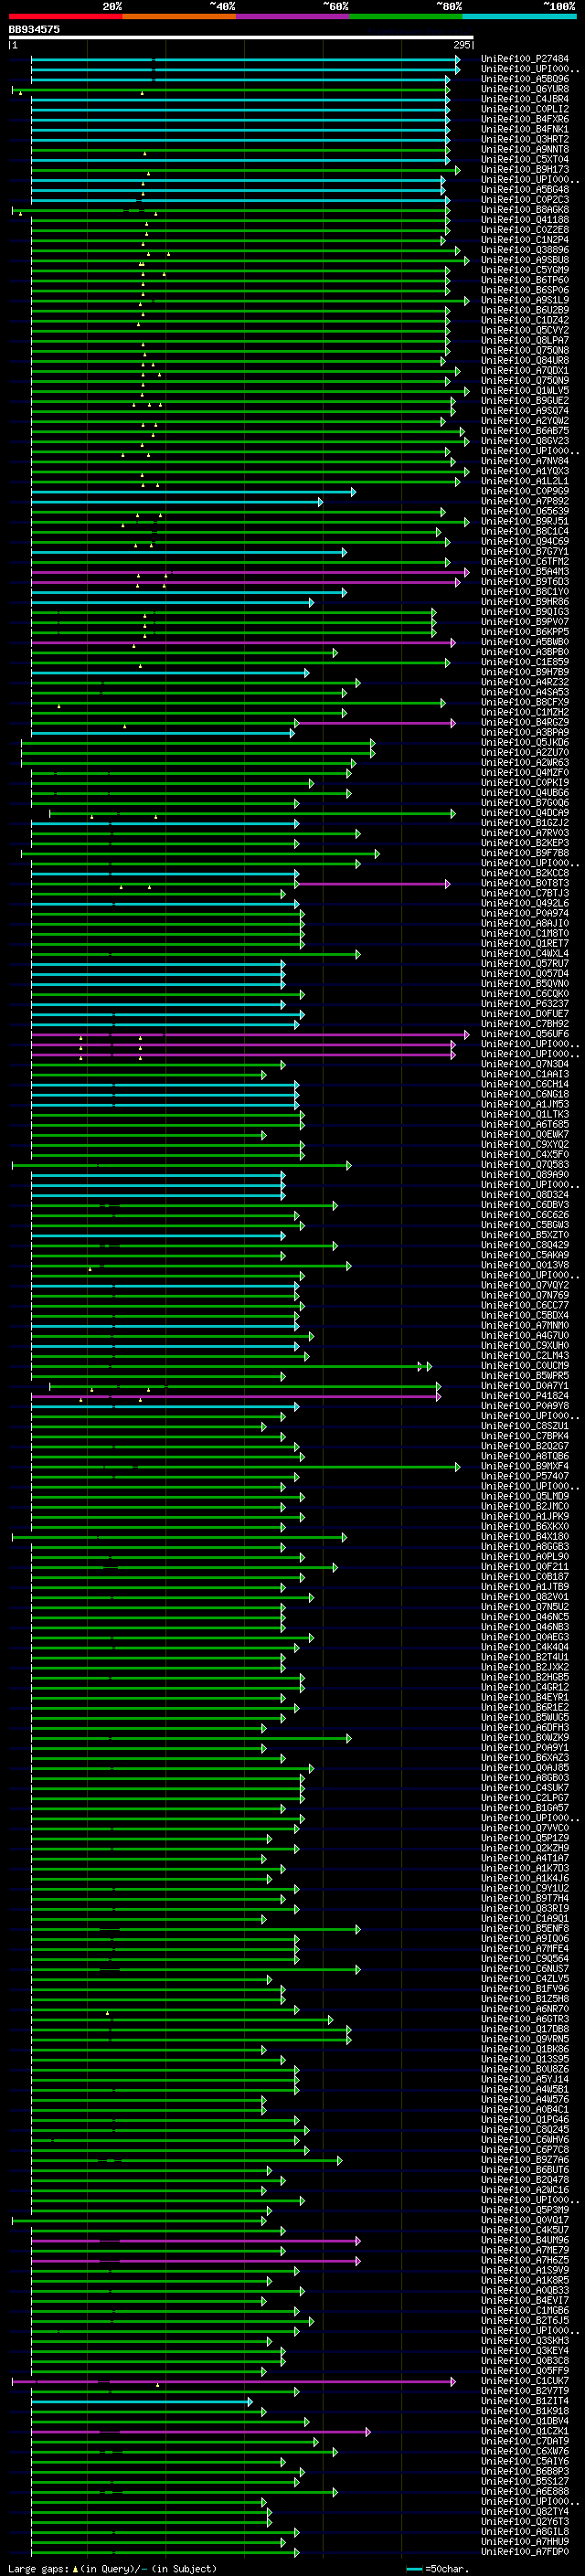This screenshot has height=2576, width=585.
Task: Click the cyan ~100% identity legend segment
Action: [x=519, y=16]
